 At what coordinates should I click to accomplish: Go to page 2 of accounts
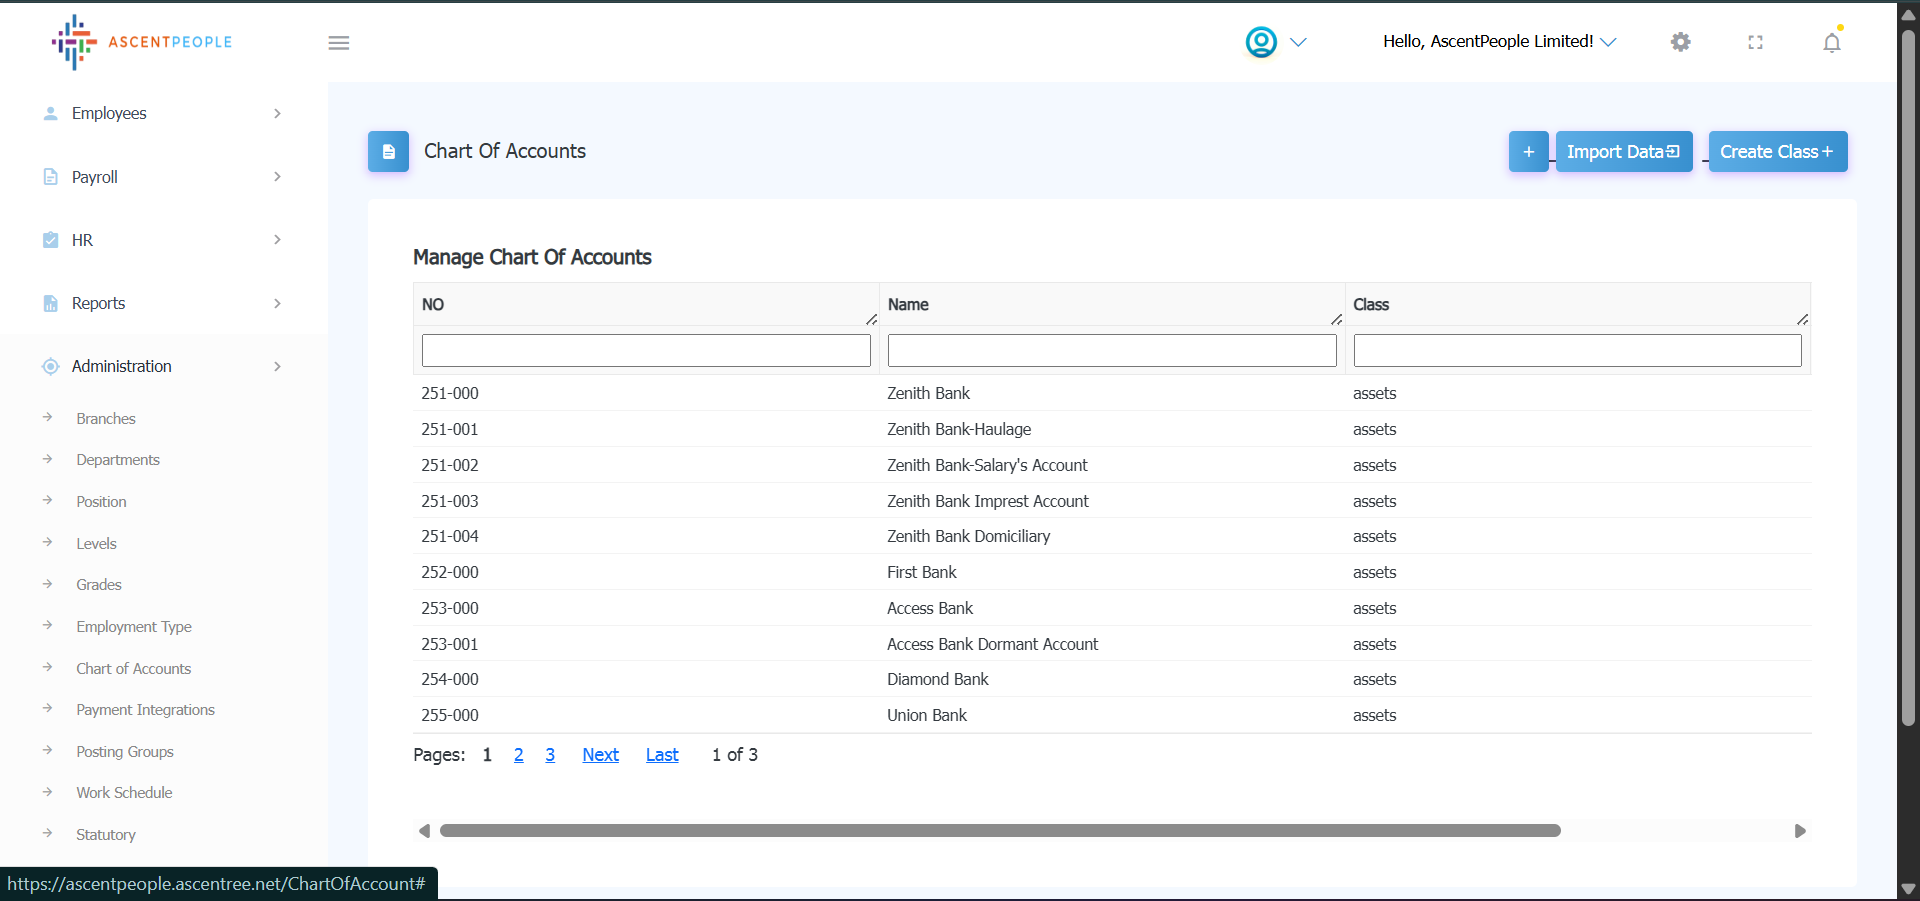pyautogui.click(x=518, y=755)
